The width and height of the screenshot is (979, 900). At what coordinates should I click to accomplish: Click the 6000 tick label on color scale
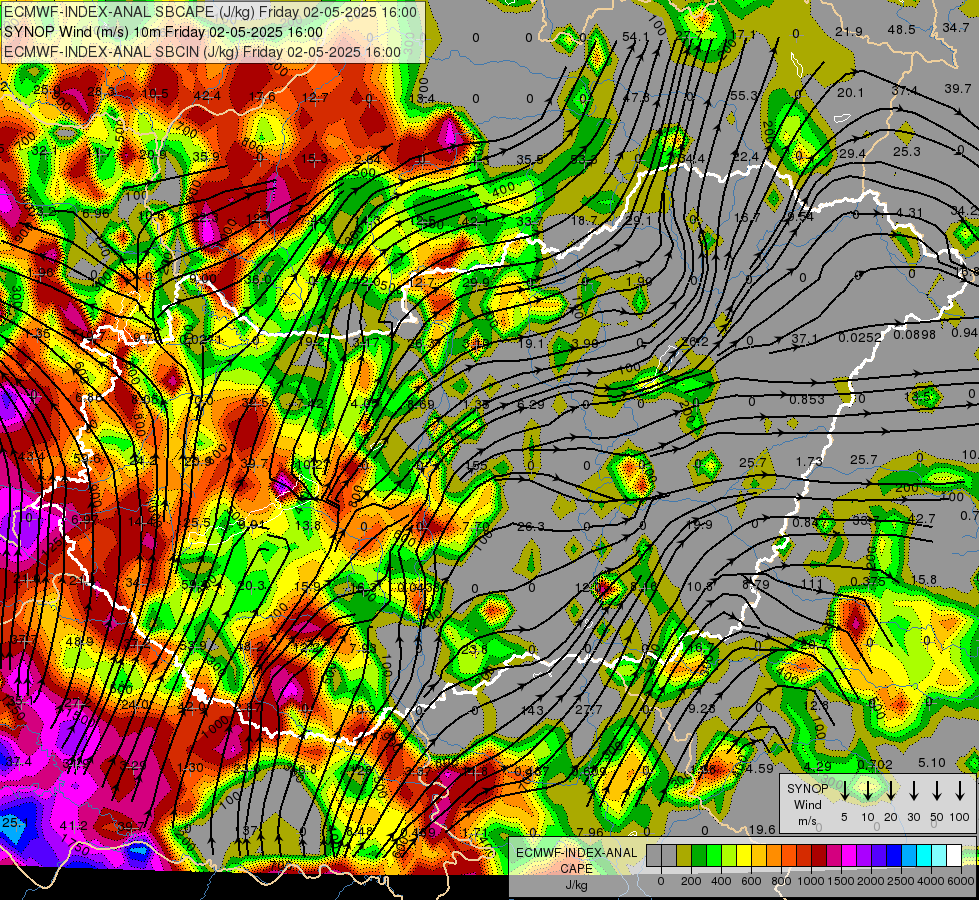[x=961, y=881]
